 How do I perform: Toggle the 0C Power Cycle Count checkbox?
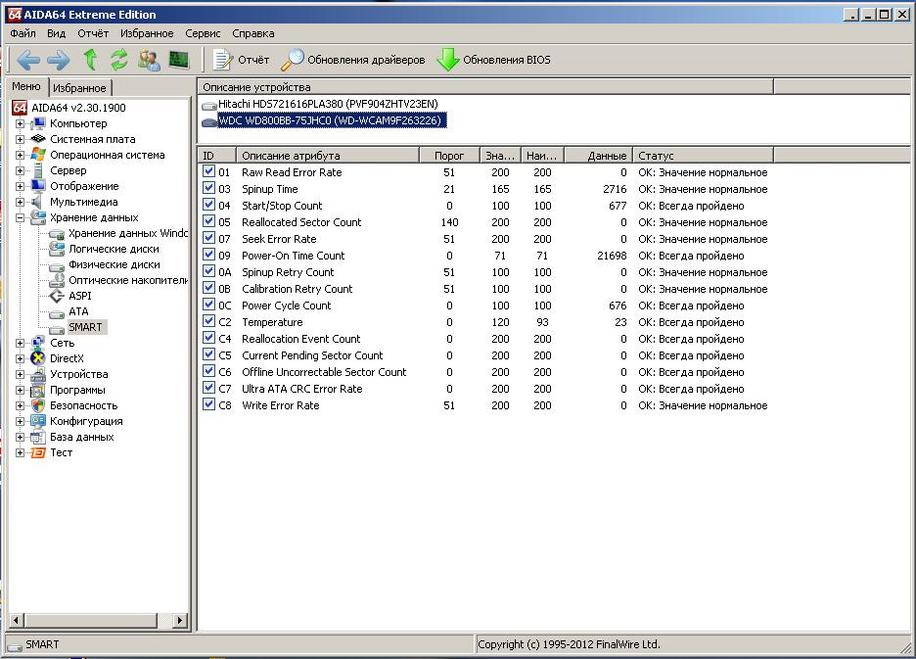click(209, 304)
